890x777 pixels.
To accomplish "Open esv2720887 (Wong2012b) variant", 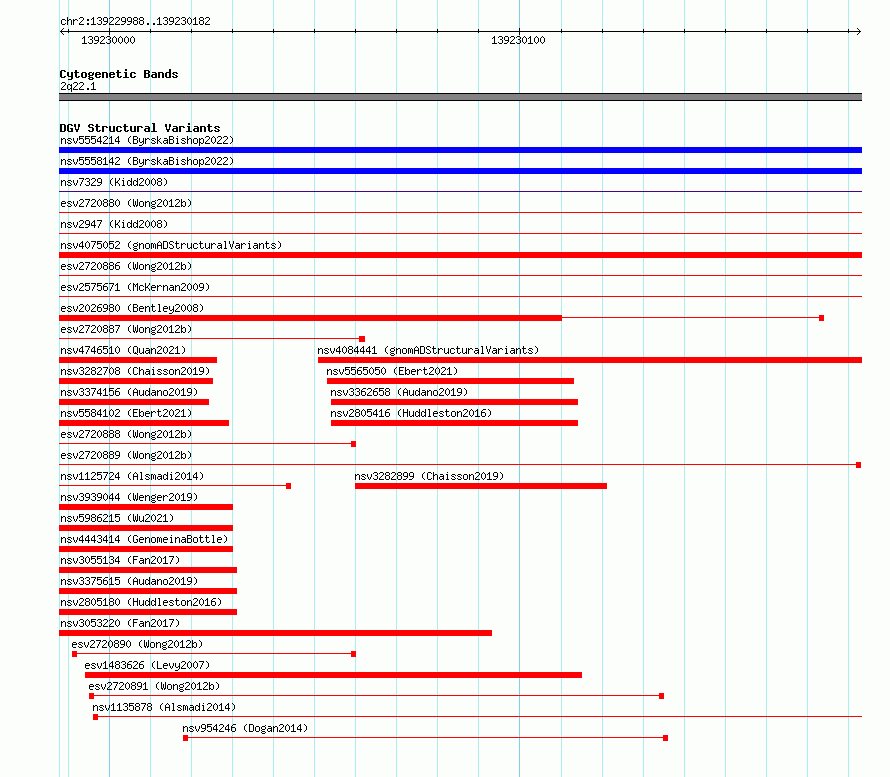I will (126, 329).
